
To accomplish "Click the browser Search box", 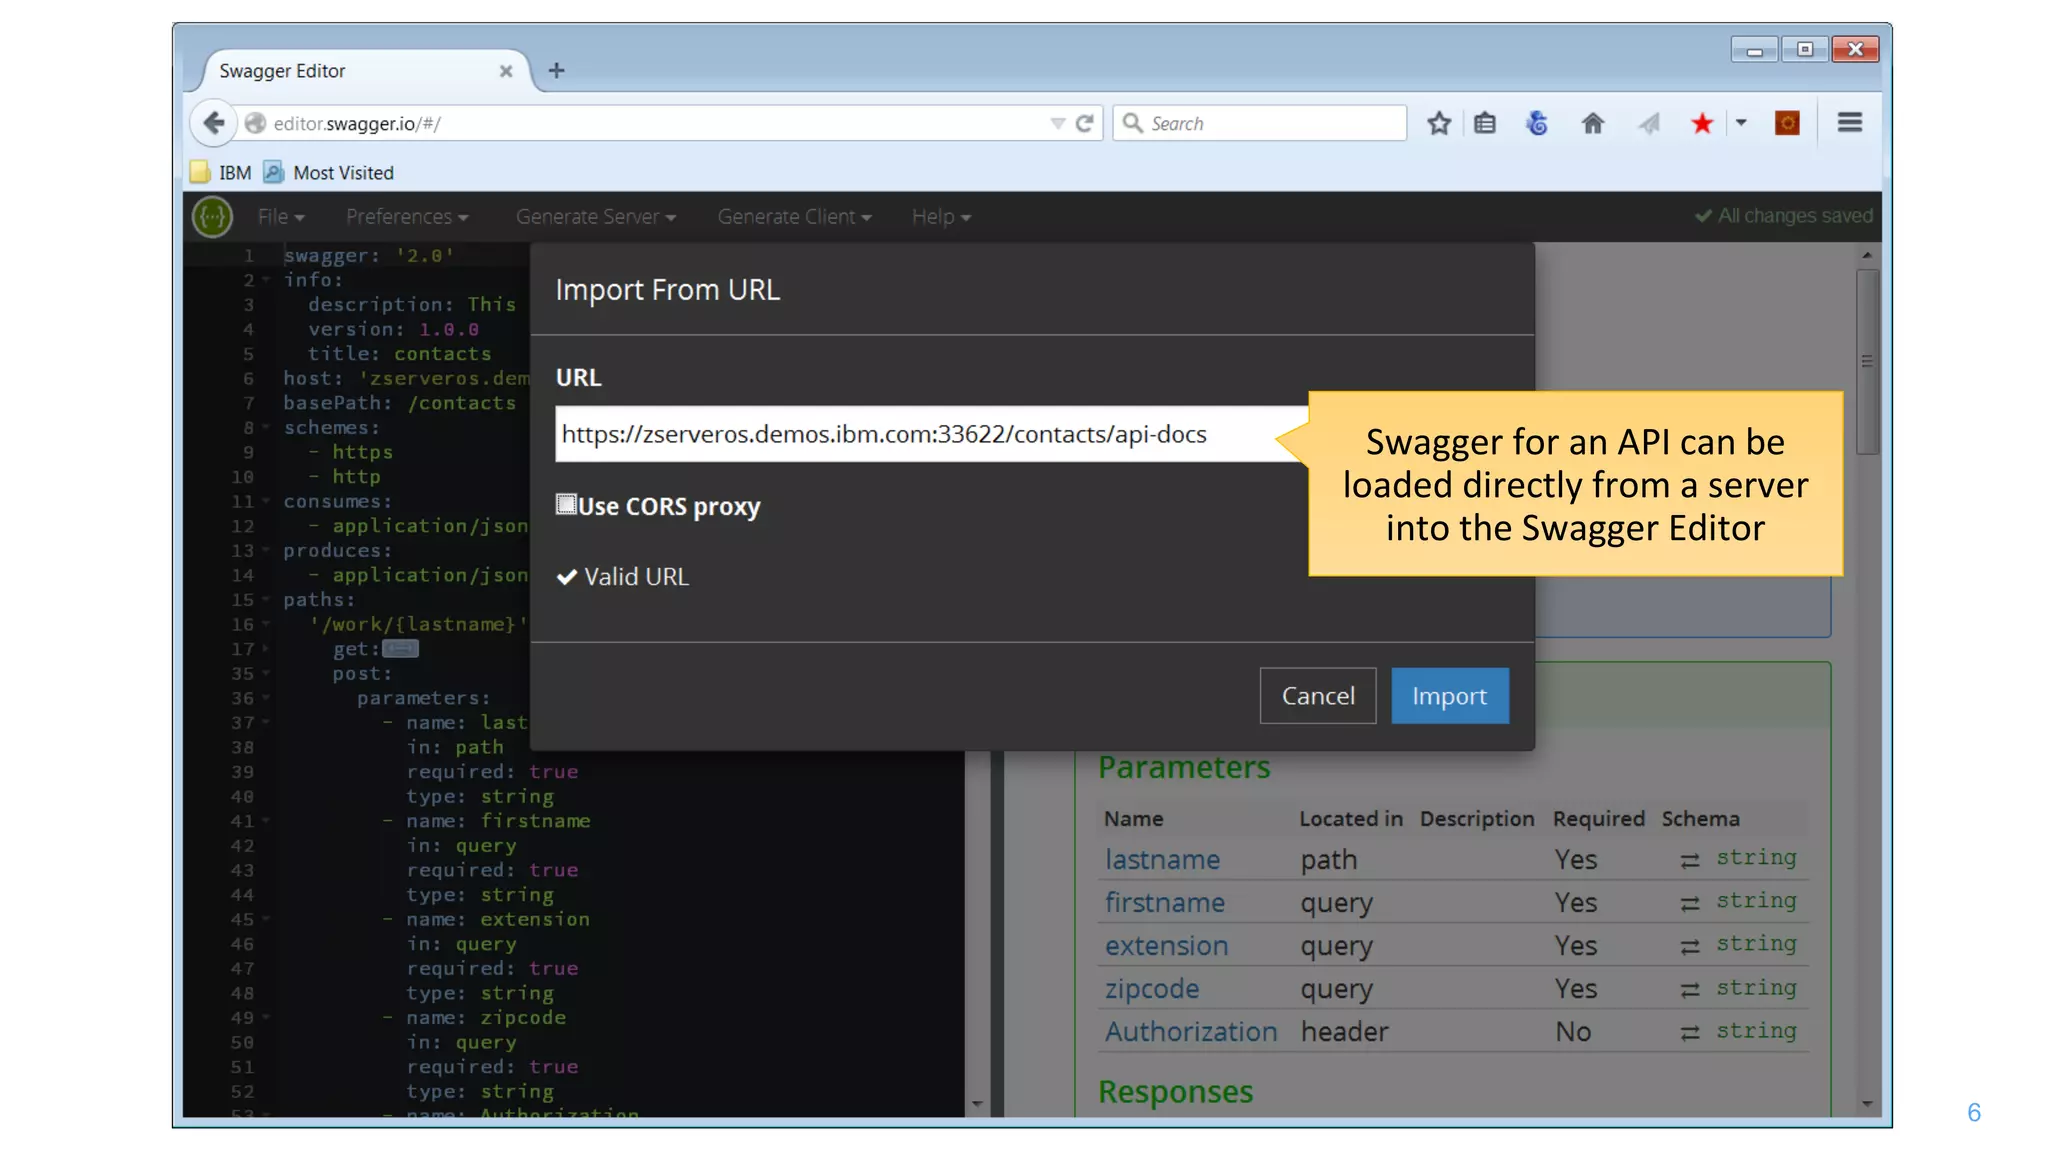I will point(1260,123).
